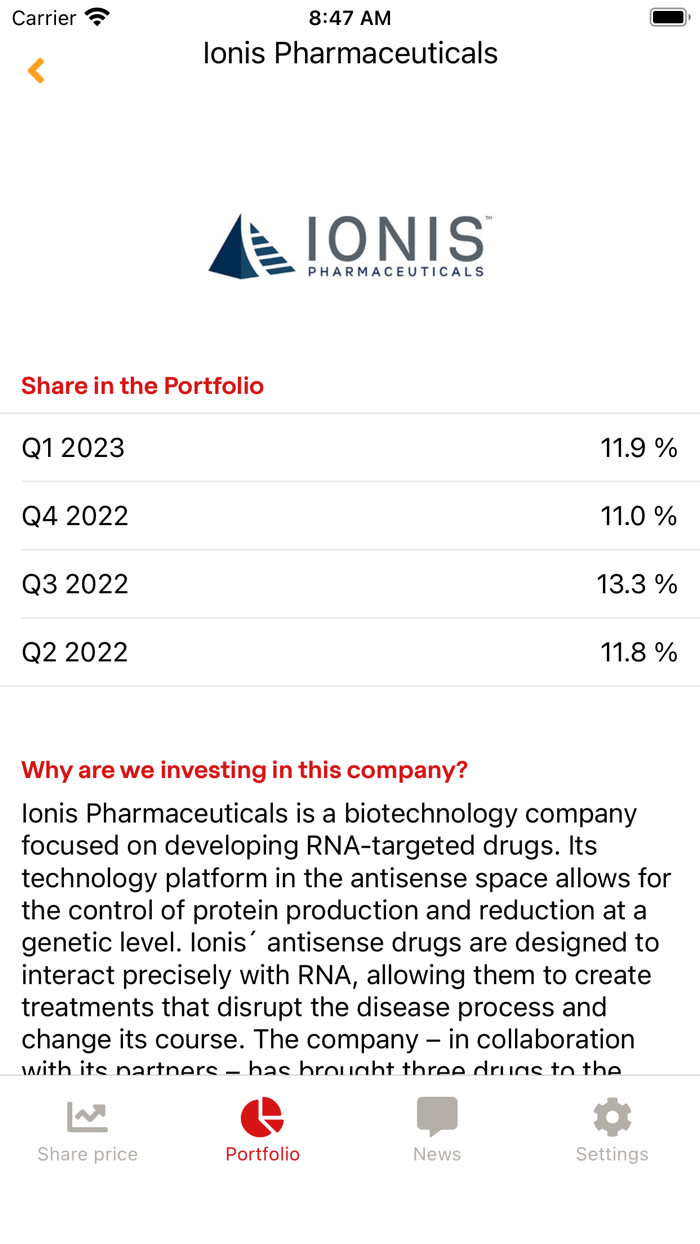Expand the Q1 2023 portfolio row
This screenshot has height=1244, width=700.
(350, 448)
